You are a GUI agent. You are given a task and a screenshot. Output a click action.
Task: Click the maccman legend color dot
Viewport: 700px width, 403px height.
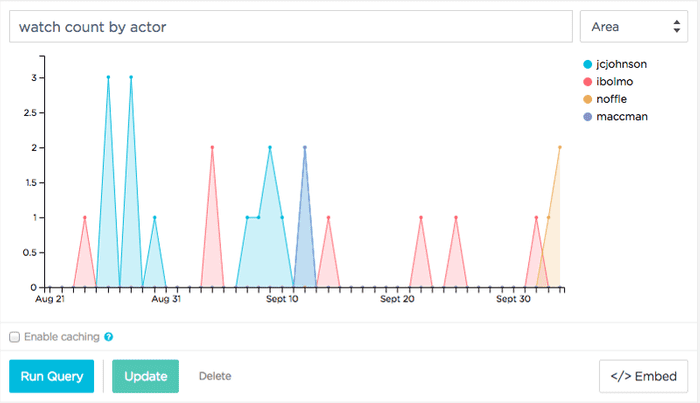click(588, 117)
